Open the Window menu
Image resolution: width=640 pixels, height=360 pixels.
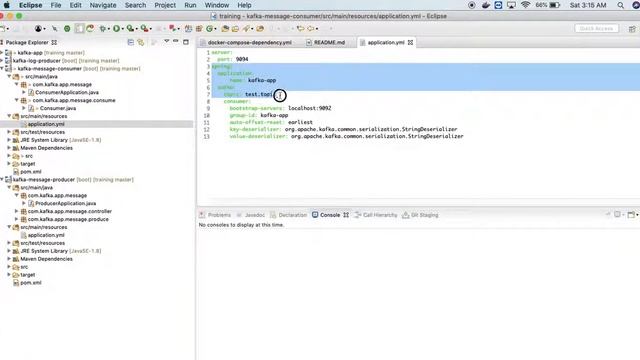[x=217, y=5]
